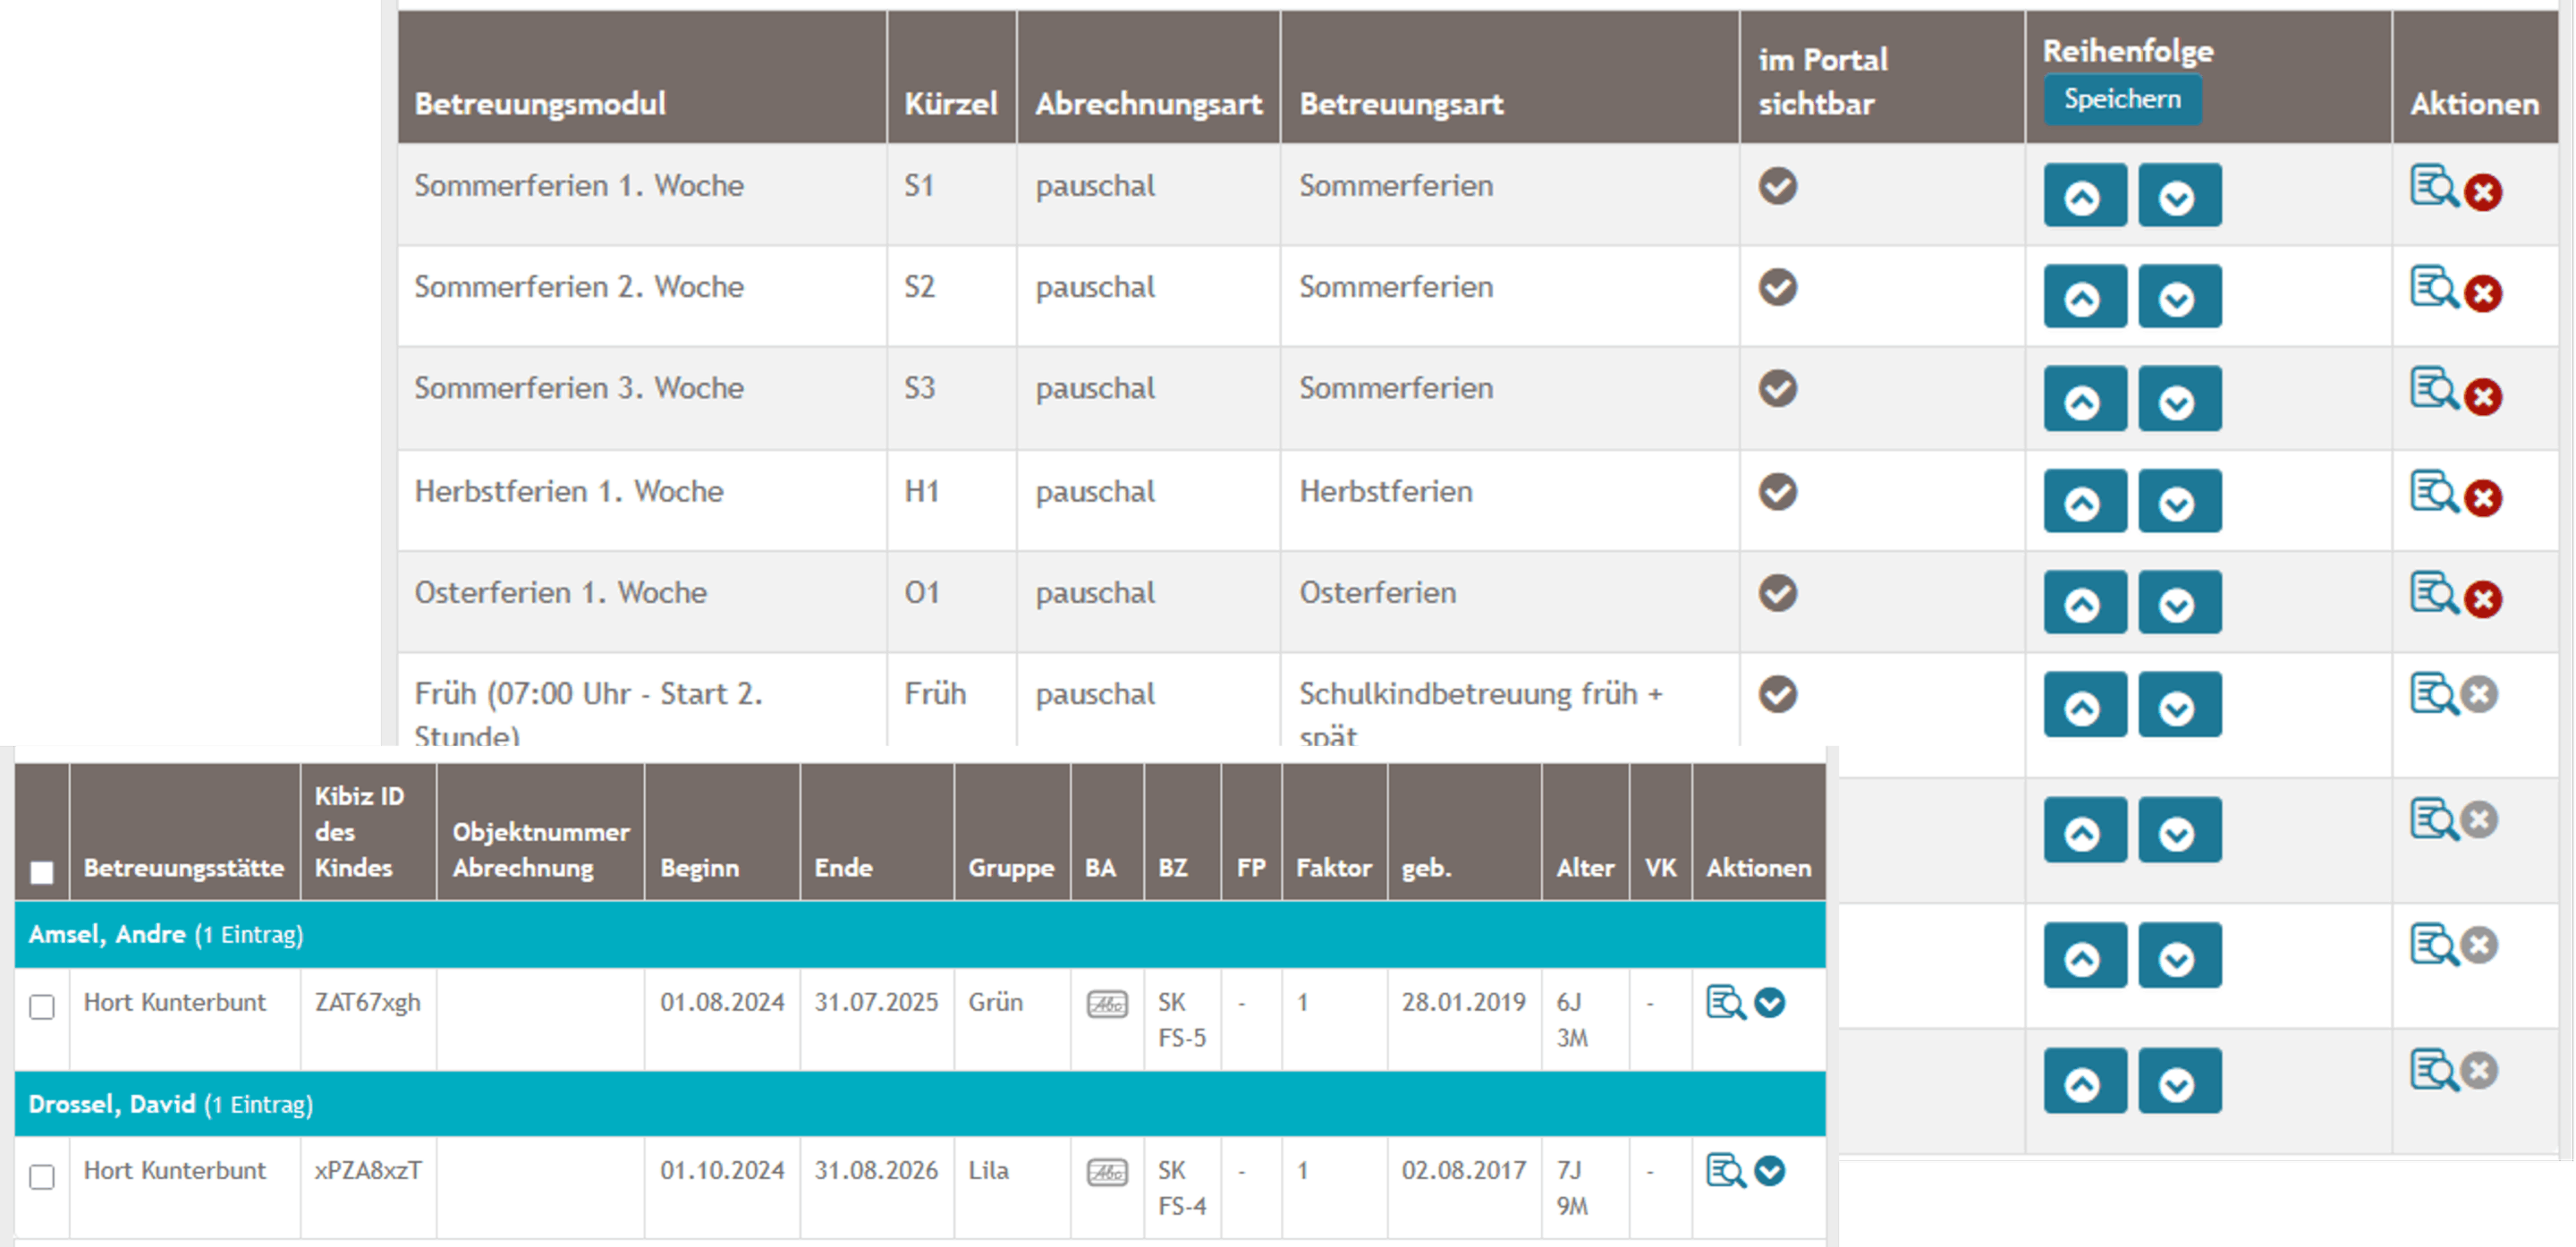Click the Drossel, David group header
The width and height of the screenshot is (2576, 1247).
coord(111,1104)
